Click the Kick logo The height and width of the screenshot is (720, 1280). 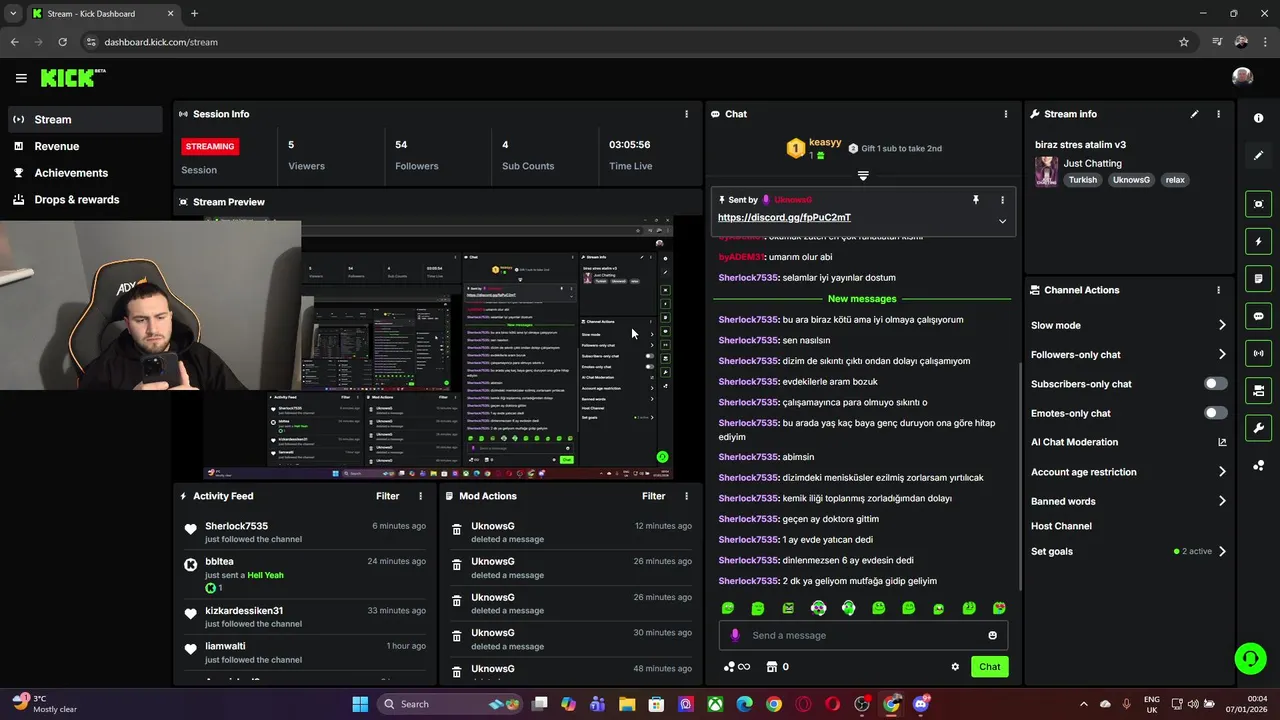click(73, 78)
